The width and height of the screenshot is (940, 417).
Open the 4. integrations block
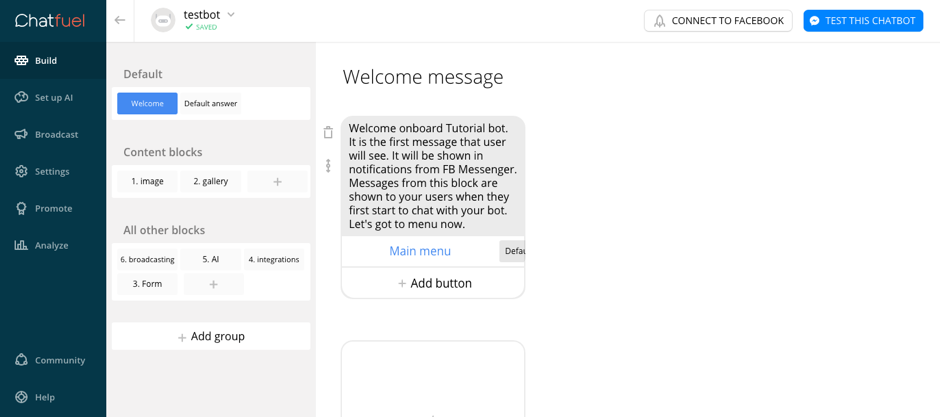pos(274,259)
